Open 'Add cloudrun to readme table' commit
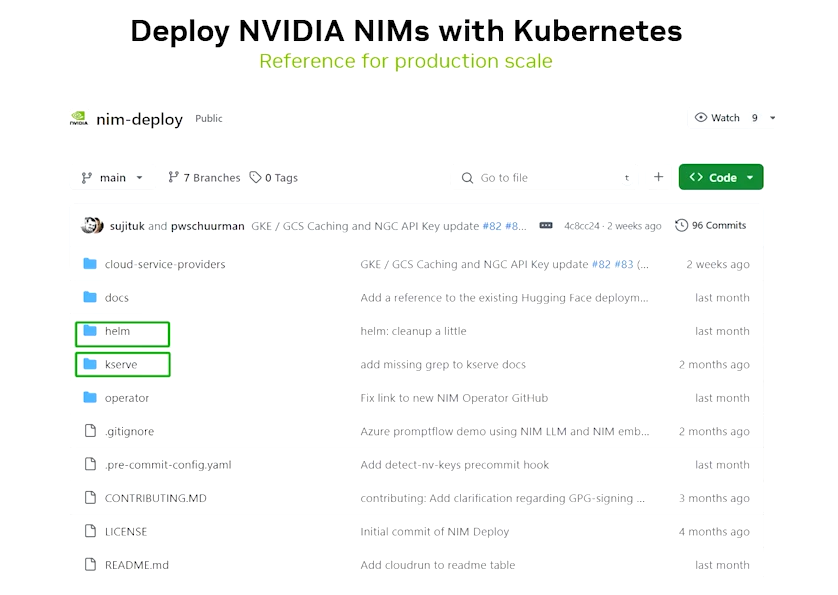 point(438,565)
